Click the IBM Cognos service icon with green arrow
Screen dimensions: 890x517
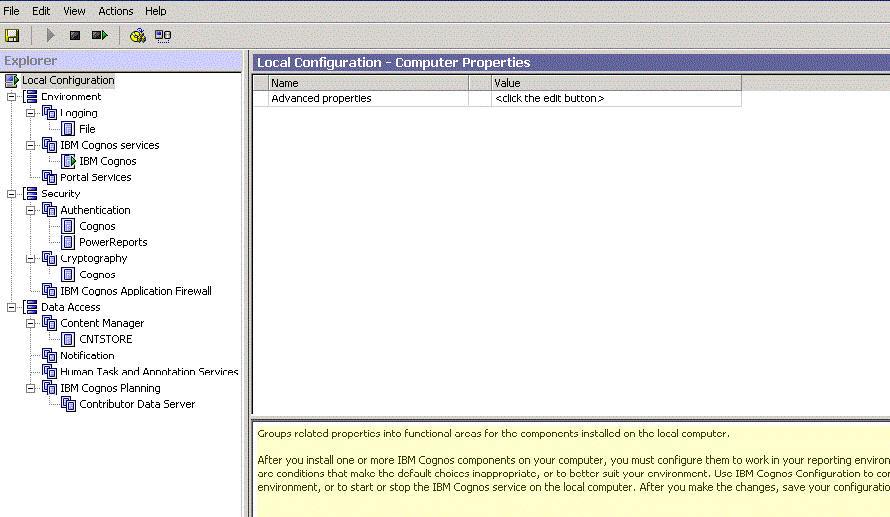point(69,161)
